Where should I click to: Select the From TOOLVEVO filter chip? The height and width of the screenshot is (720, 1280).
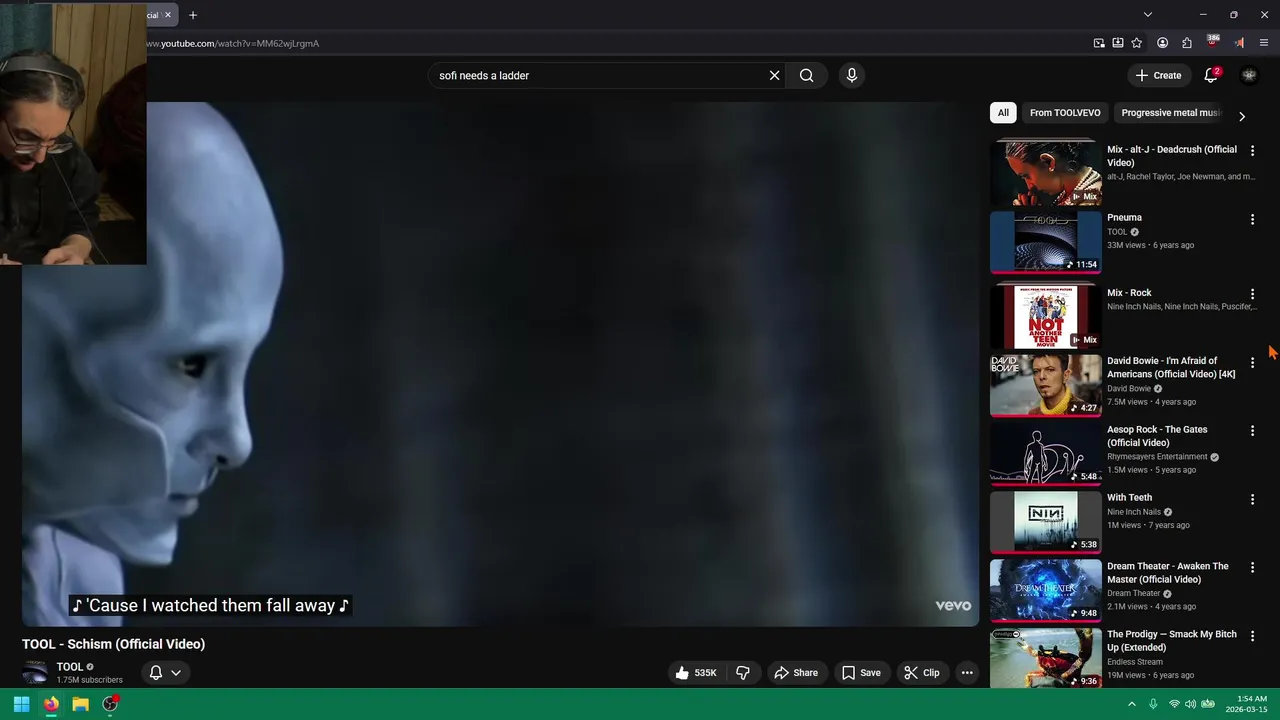[x=1065, y=113]
